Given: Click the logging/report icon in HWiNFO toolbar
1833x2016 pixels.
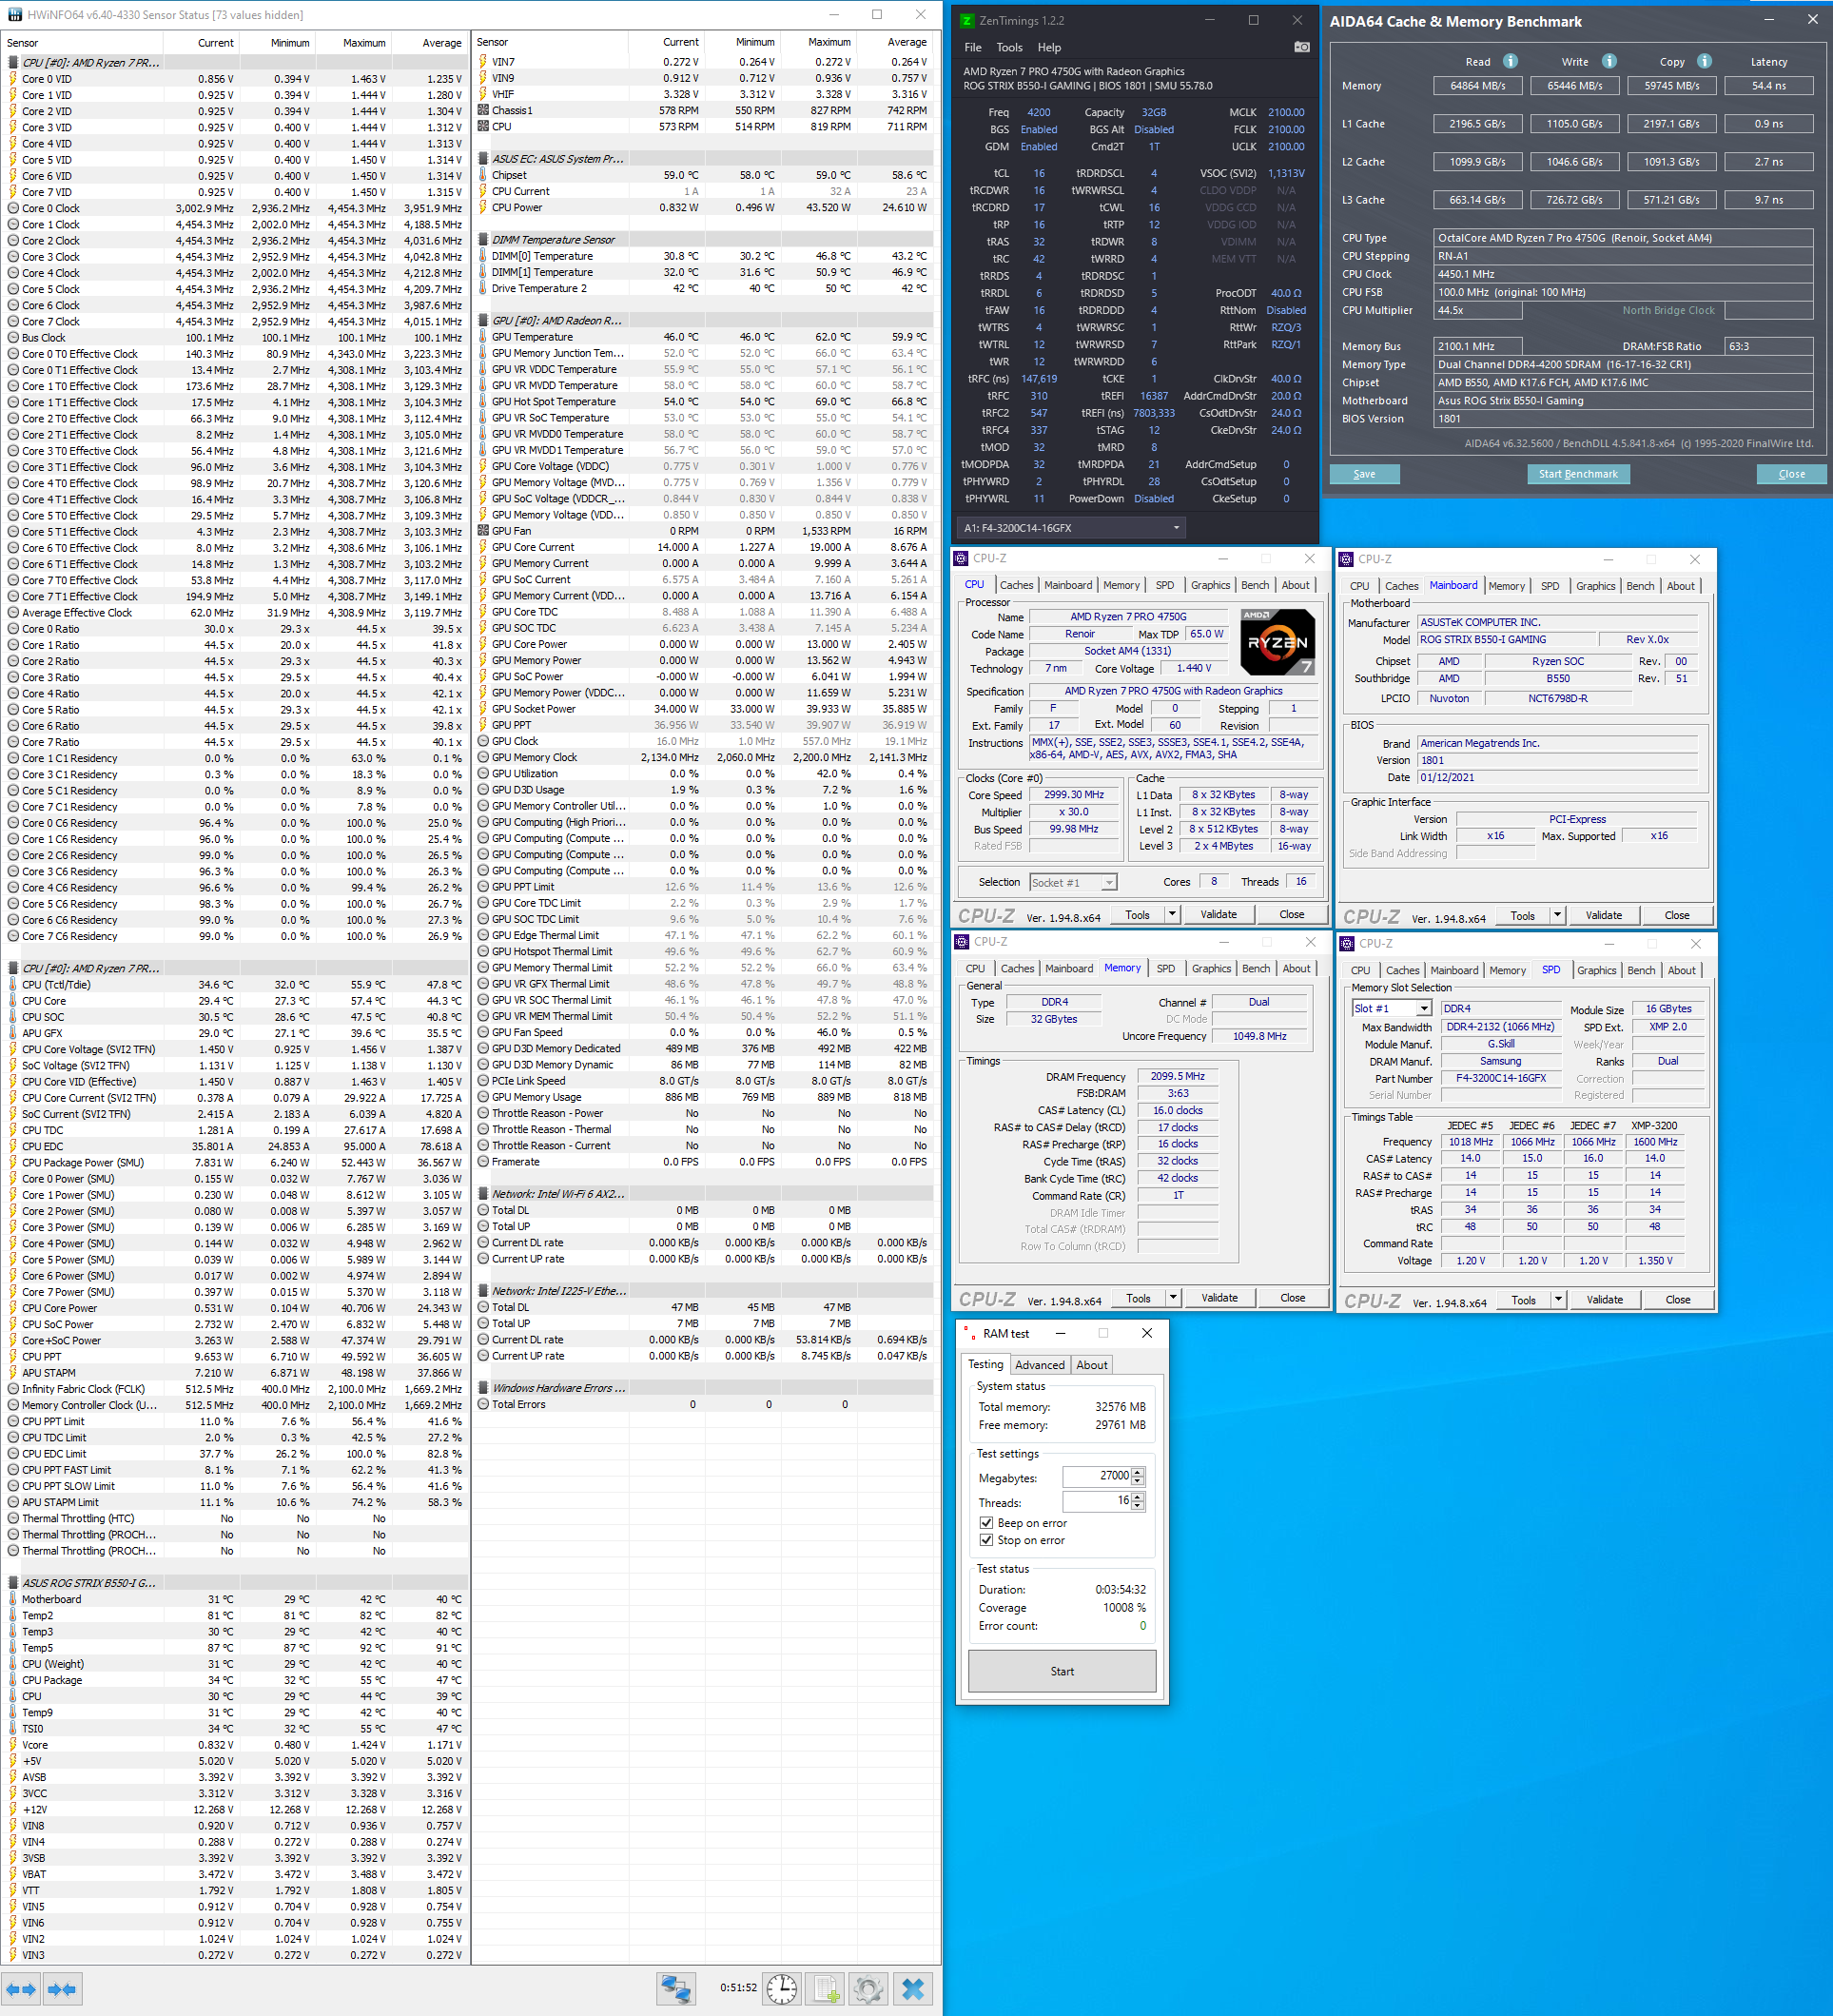Looking at the screenshot, I should (x=826, y=1989).
